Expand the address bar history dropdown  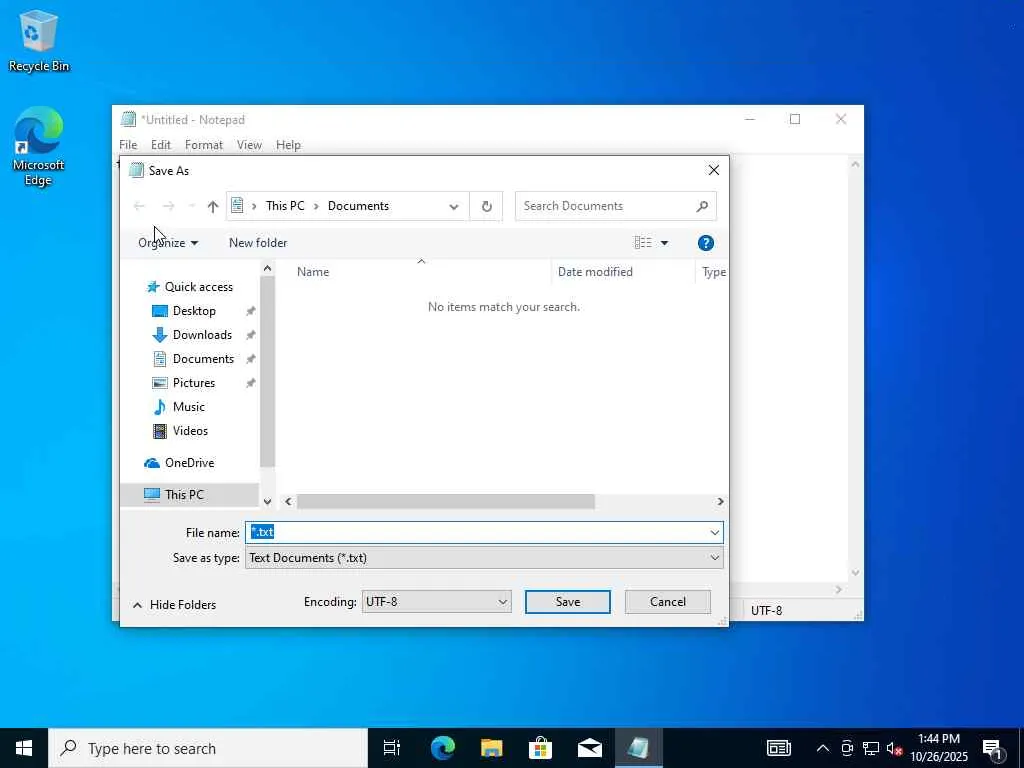(x=453, y=206)
